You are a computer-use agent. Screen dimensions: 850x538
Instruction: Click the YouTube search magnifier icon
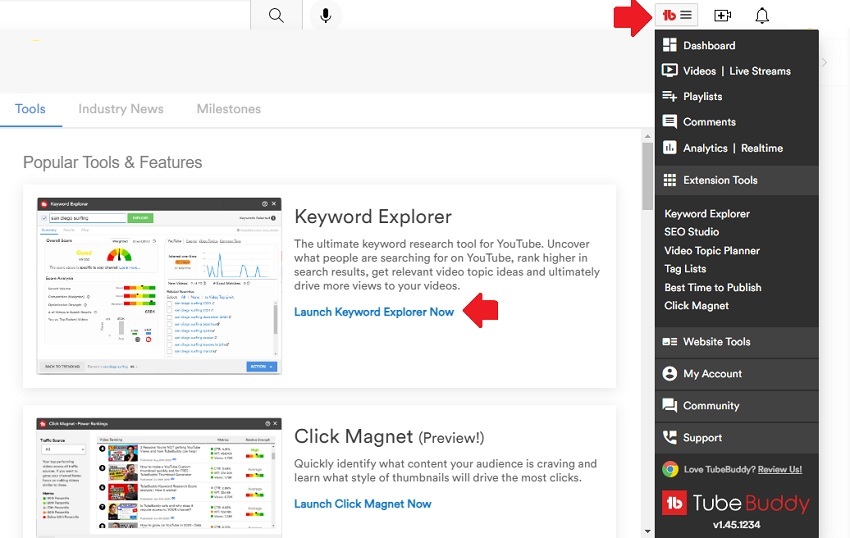pyautogui.click(x=276, y=15)
